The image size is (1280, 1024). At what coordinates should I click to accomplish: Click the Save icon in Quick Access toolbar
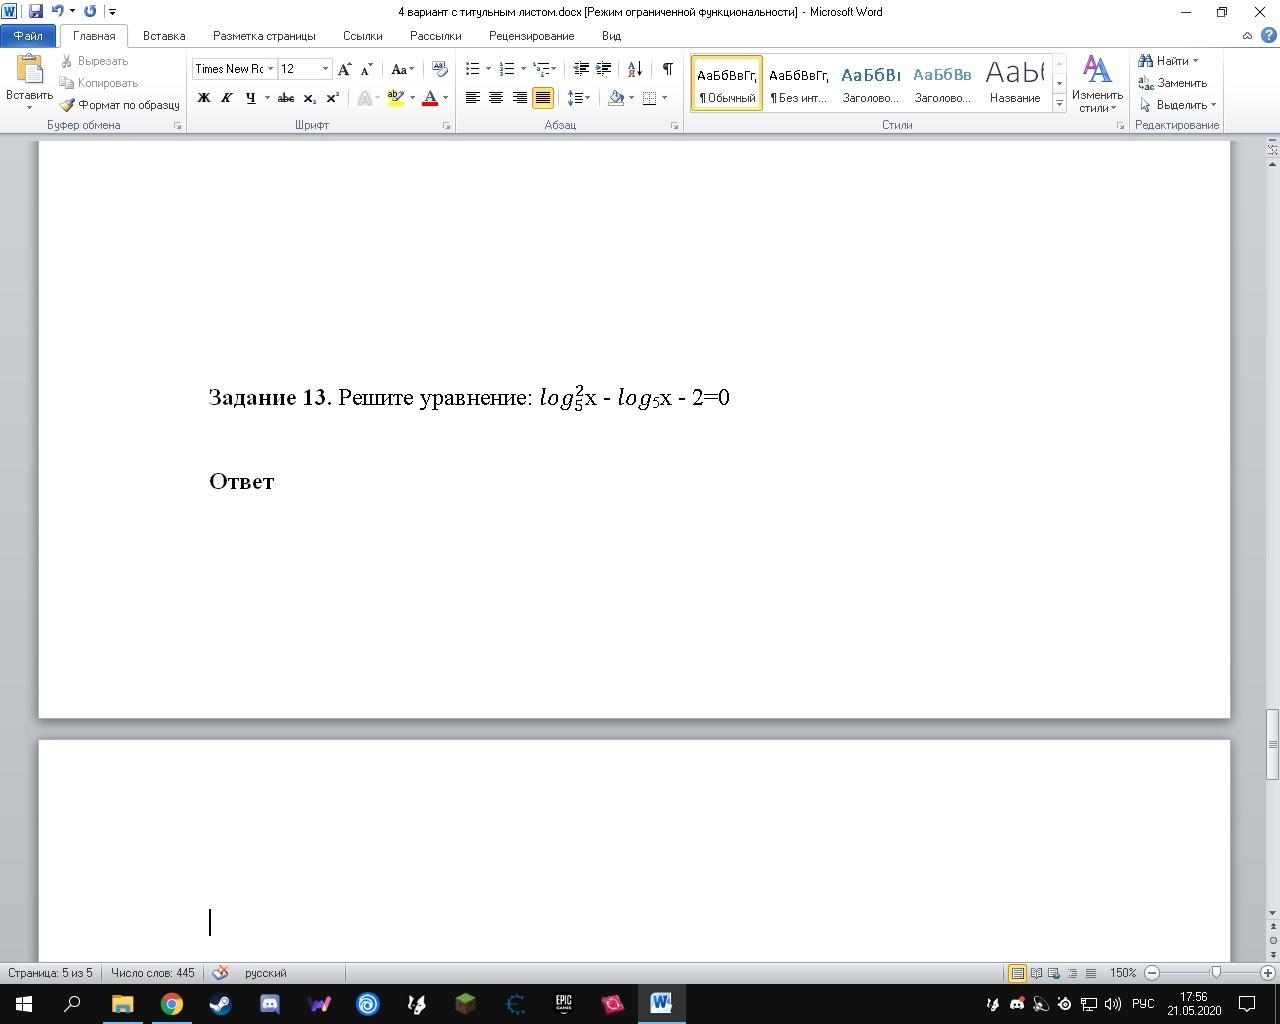pyautogui.click(x=36, y=11)
